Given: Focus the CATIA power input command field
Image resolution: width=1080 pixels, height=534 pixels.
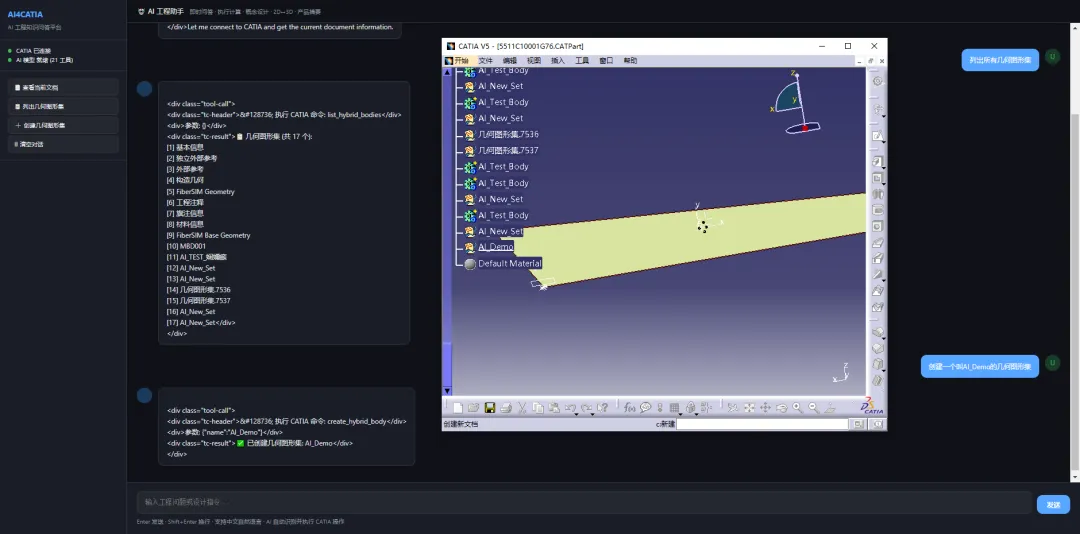Looking at the screenshot, I should click(762, 424).
